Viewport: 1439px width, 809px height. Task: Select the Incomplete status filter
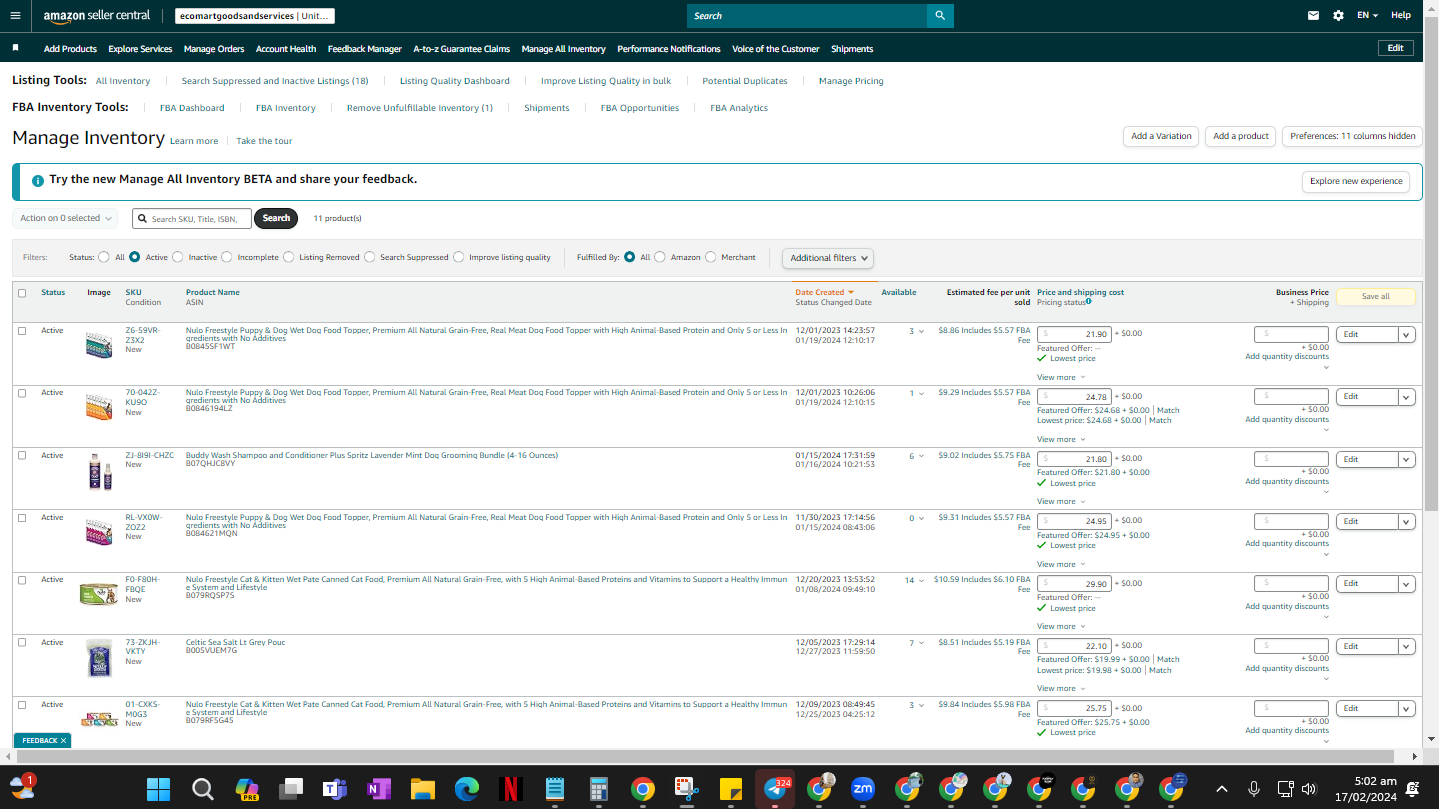coord(227,257)
